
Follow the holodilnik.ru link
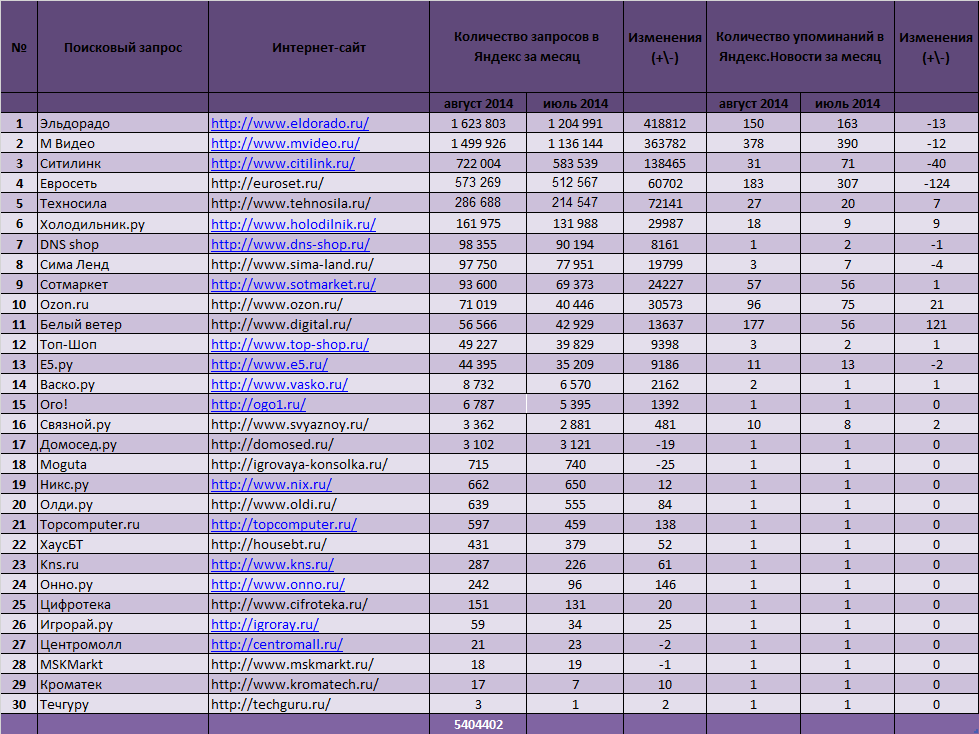pyautogui.click(x=293, y=224)
